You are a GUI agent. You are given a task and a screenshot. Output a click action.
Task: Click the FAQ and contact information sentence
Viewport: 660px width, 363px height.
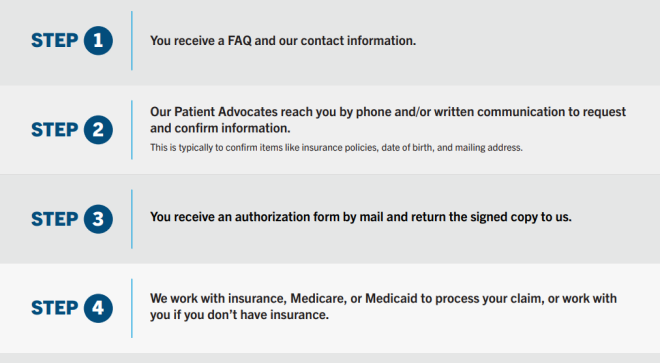283,41
